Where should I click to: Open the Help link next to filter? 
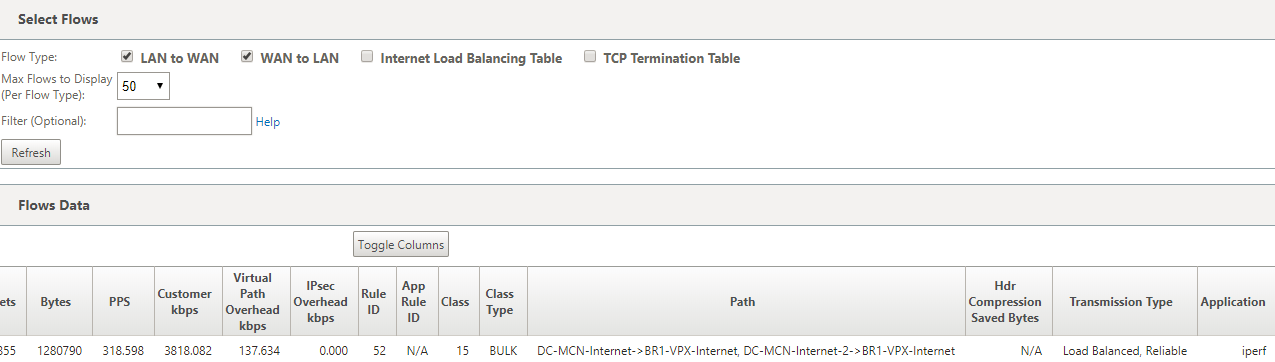(x=268, y=122)
